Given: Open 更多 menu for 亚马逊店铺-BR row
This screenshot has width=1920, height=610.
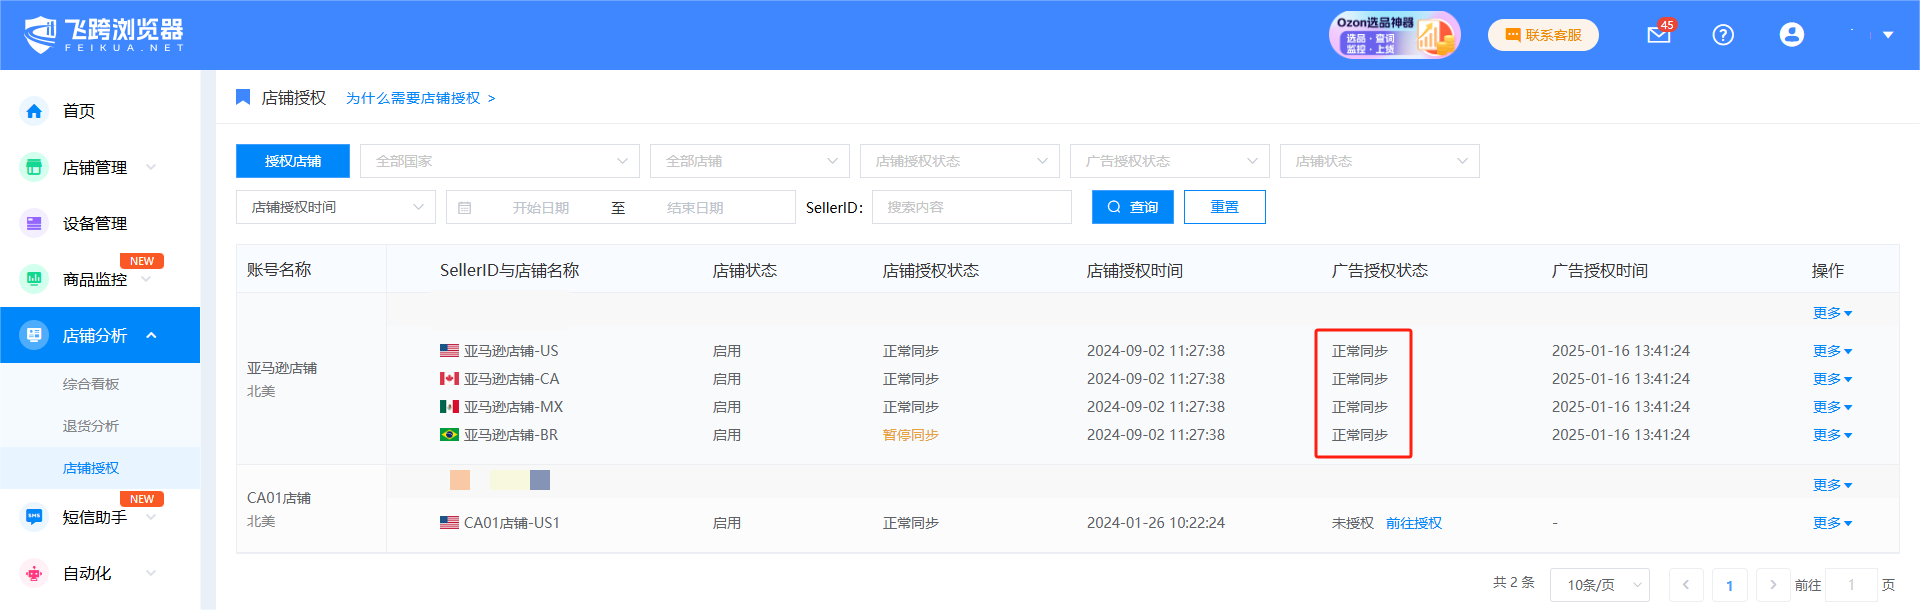Looking at the screenshot, I should pos(1831,435).
